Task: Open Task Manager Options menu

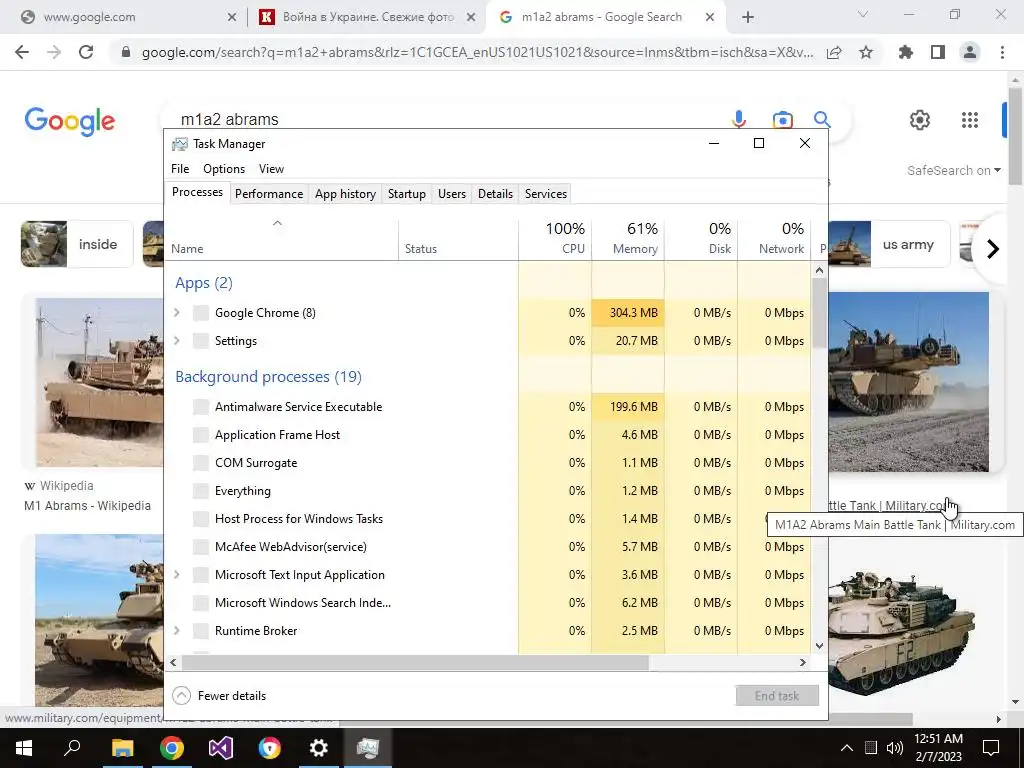Action: (224, 168)
